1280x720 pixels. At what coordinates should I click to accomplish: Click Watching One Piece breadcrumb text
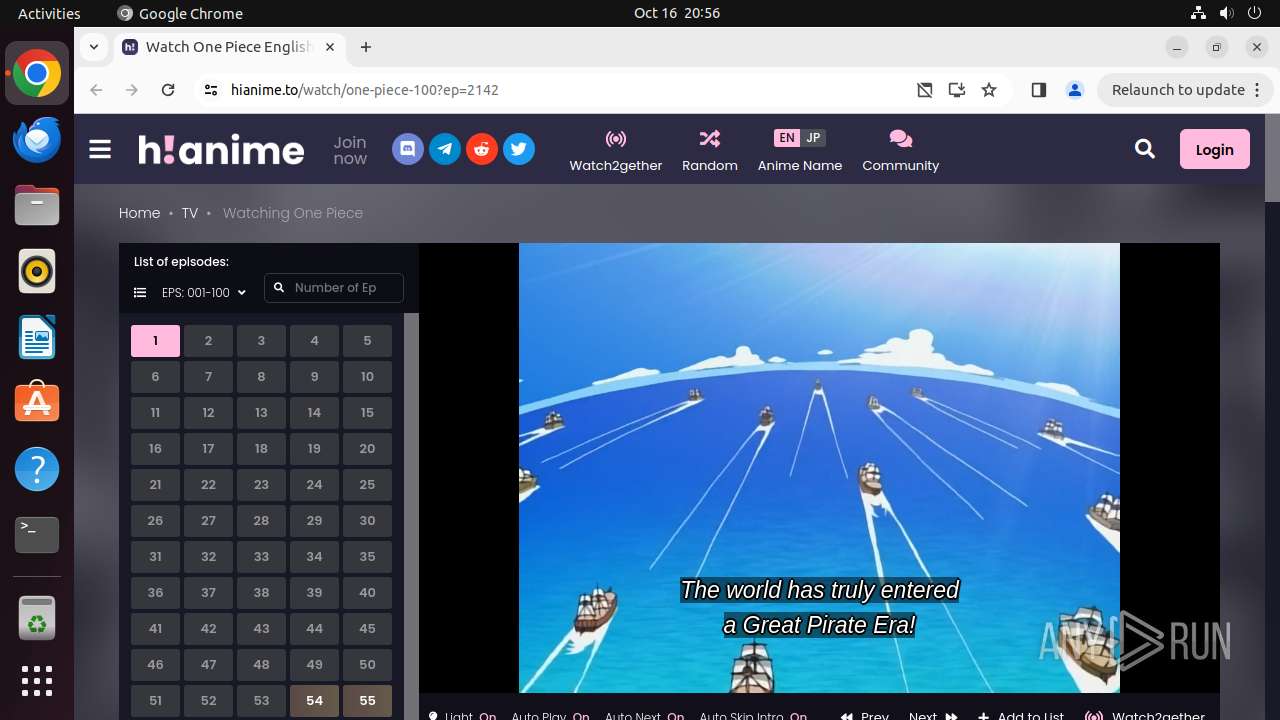tap(293, 213)
